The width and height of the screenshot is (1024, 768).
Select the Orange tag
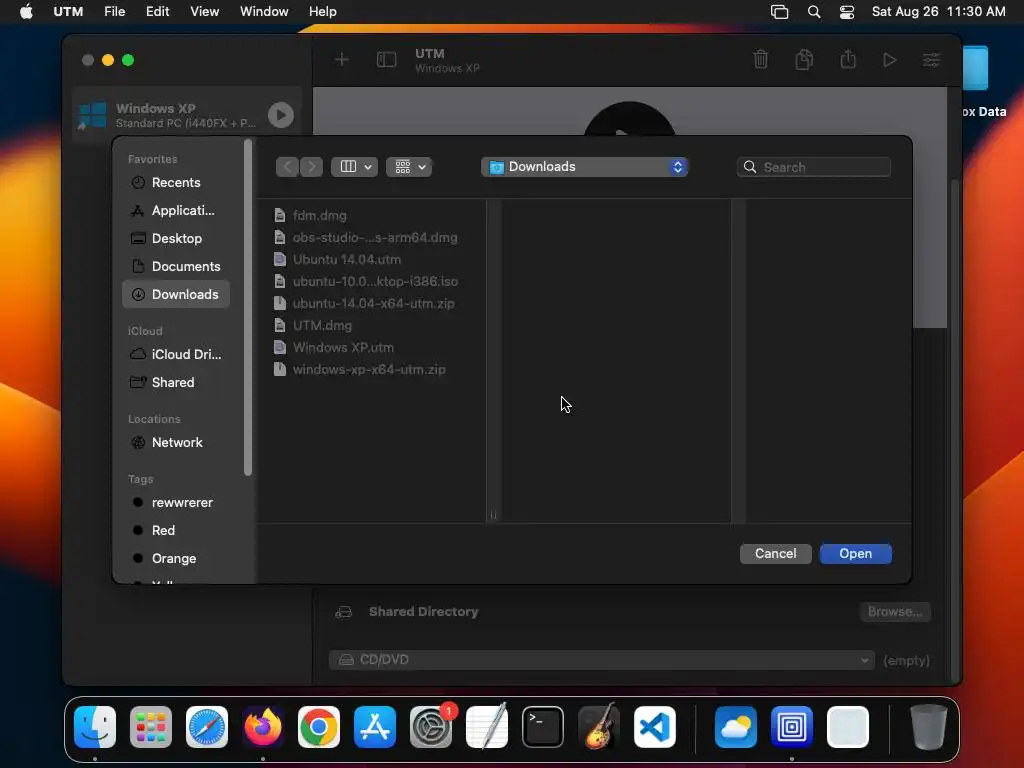tap(176, 559)
